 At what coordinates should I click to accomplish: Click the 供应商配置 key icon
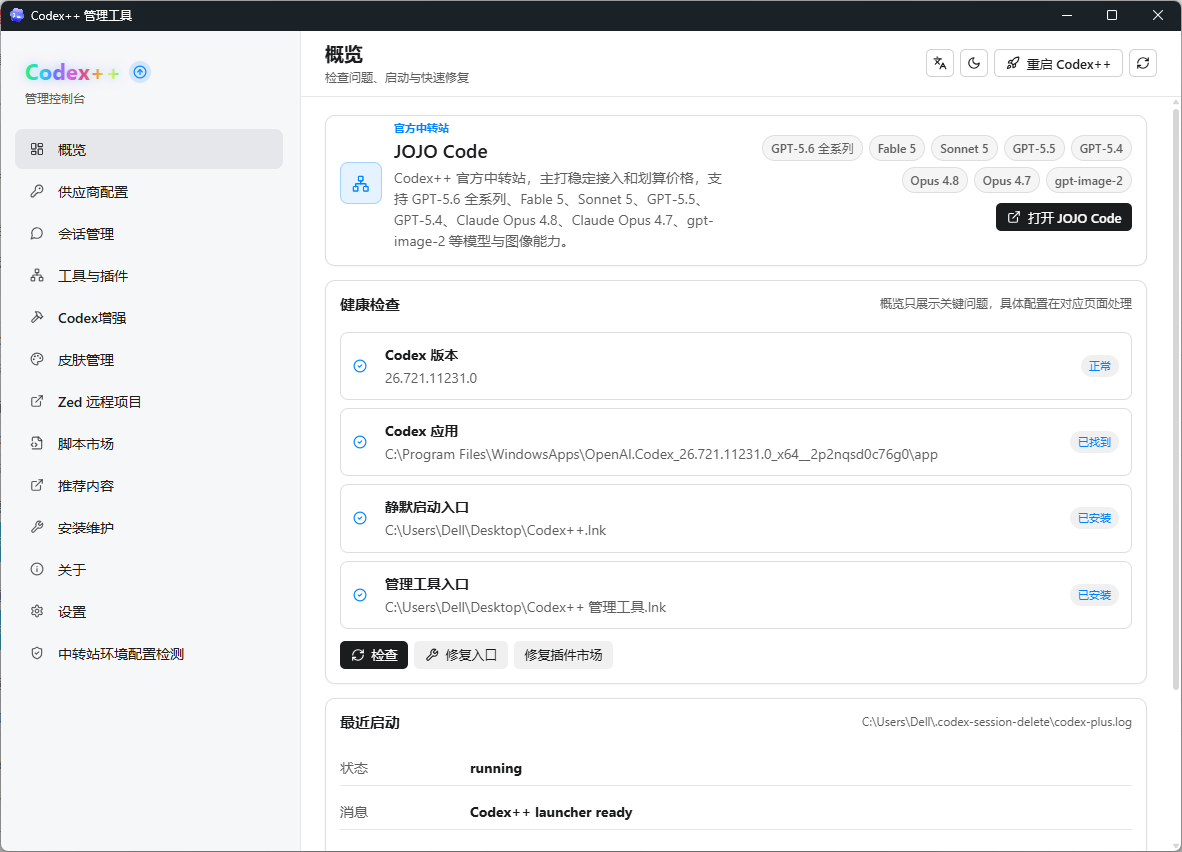37,192
